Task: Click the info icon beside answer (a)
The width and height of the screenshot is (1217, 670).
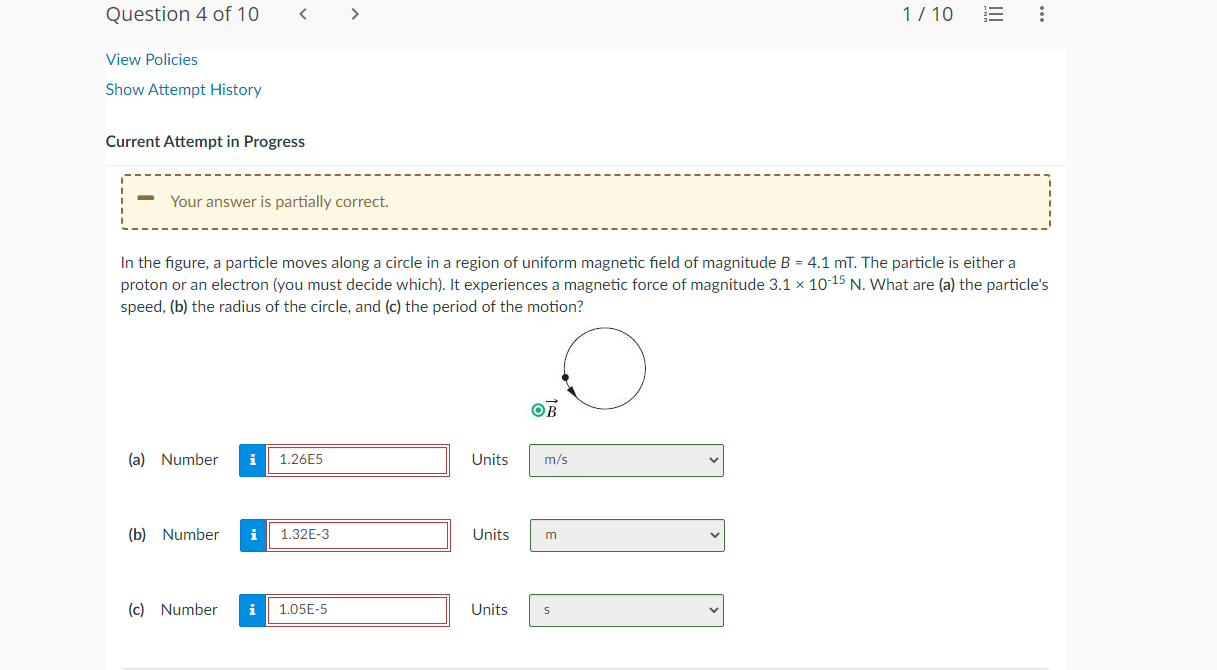Action: (253, 460)
